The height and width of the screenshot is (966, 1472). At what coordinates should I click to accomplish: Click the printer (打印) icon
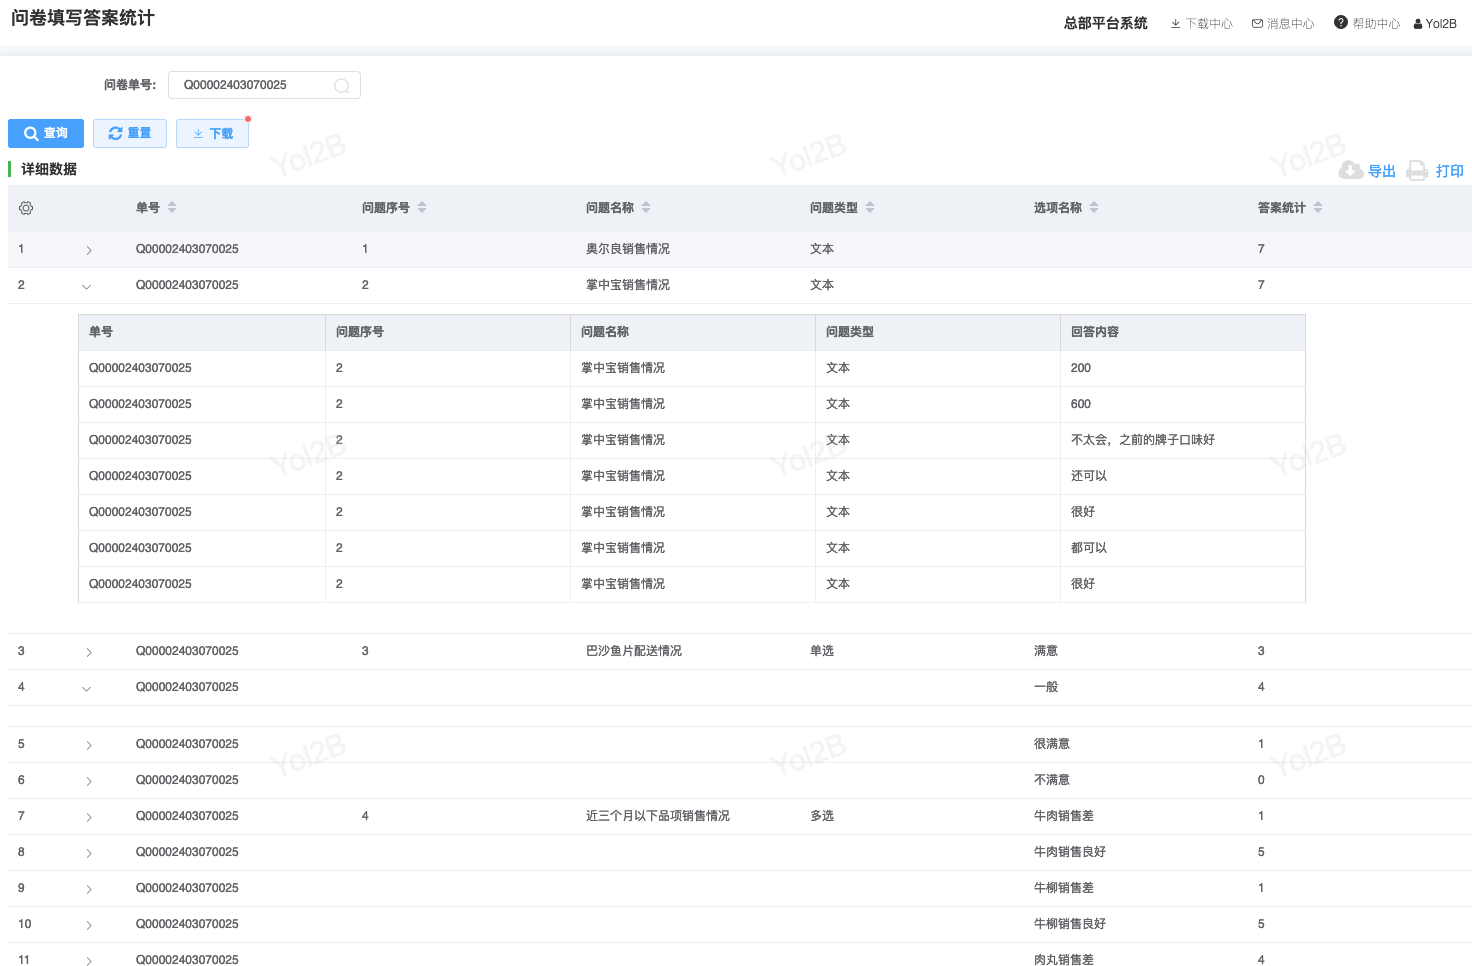click(x=1417, y=171)
